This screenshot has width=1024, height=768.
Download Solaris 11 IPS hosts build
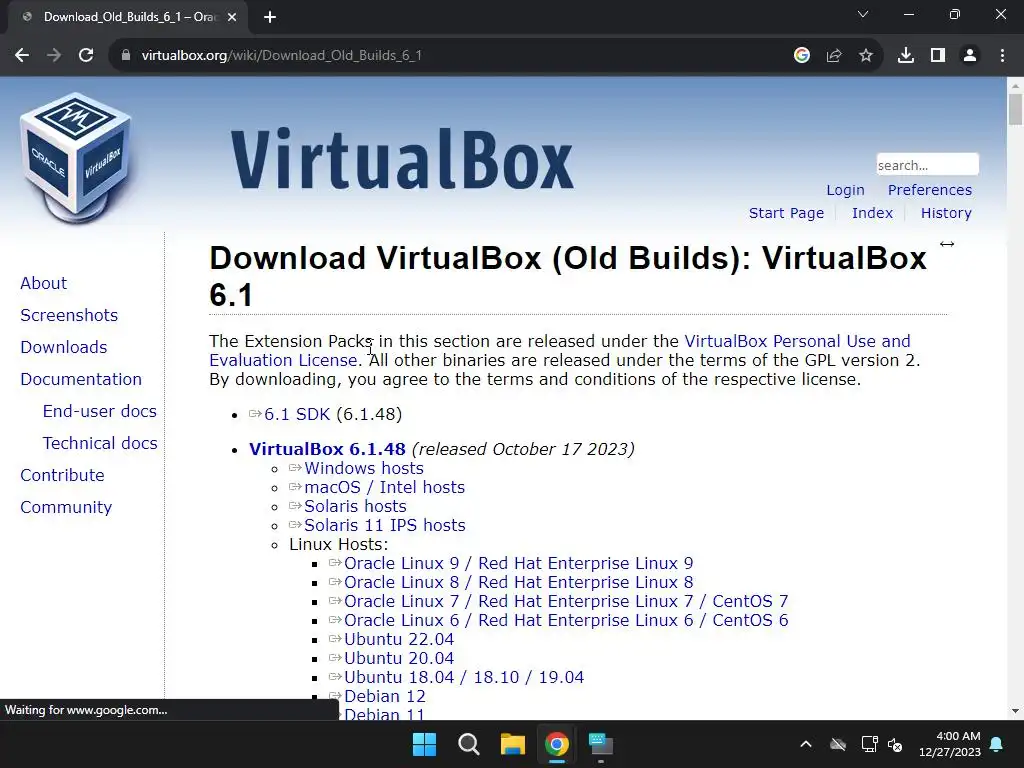(x=385, y=525)
